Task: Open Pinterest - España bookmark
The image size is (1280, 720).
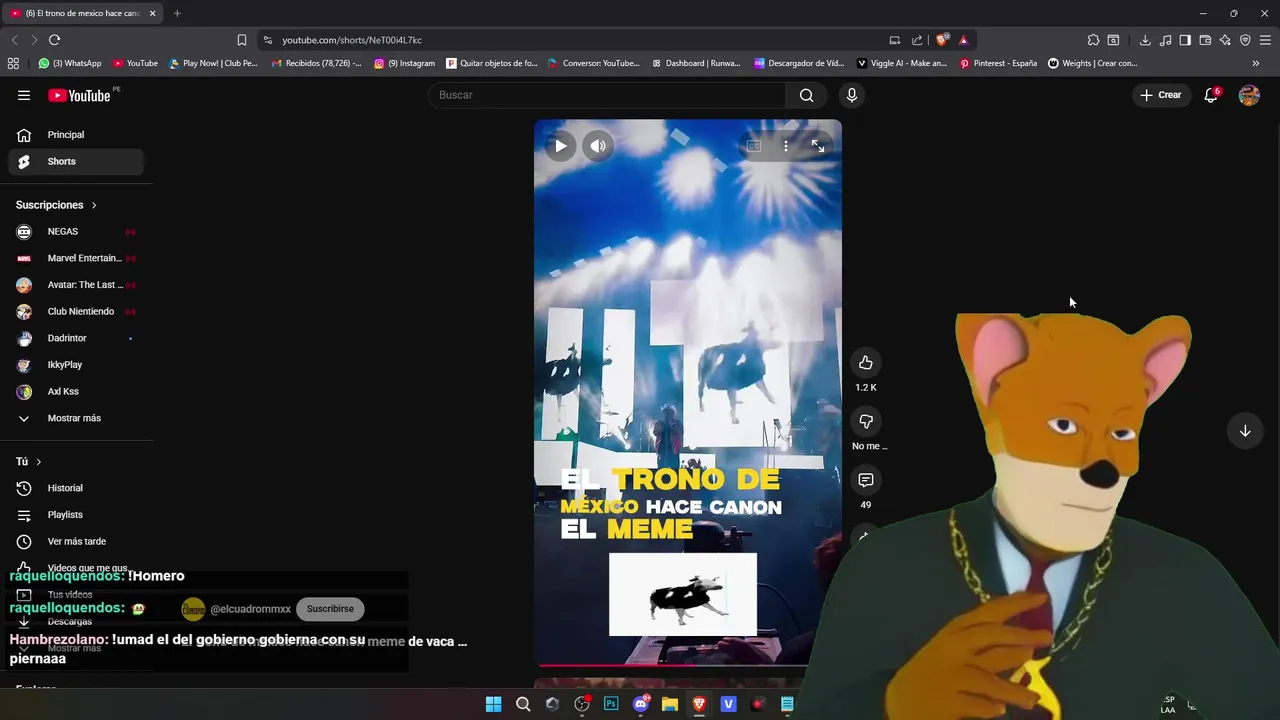Action: [997, 63]
